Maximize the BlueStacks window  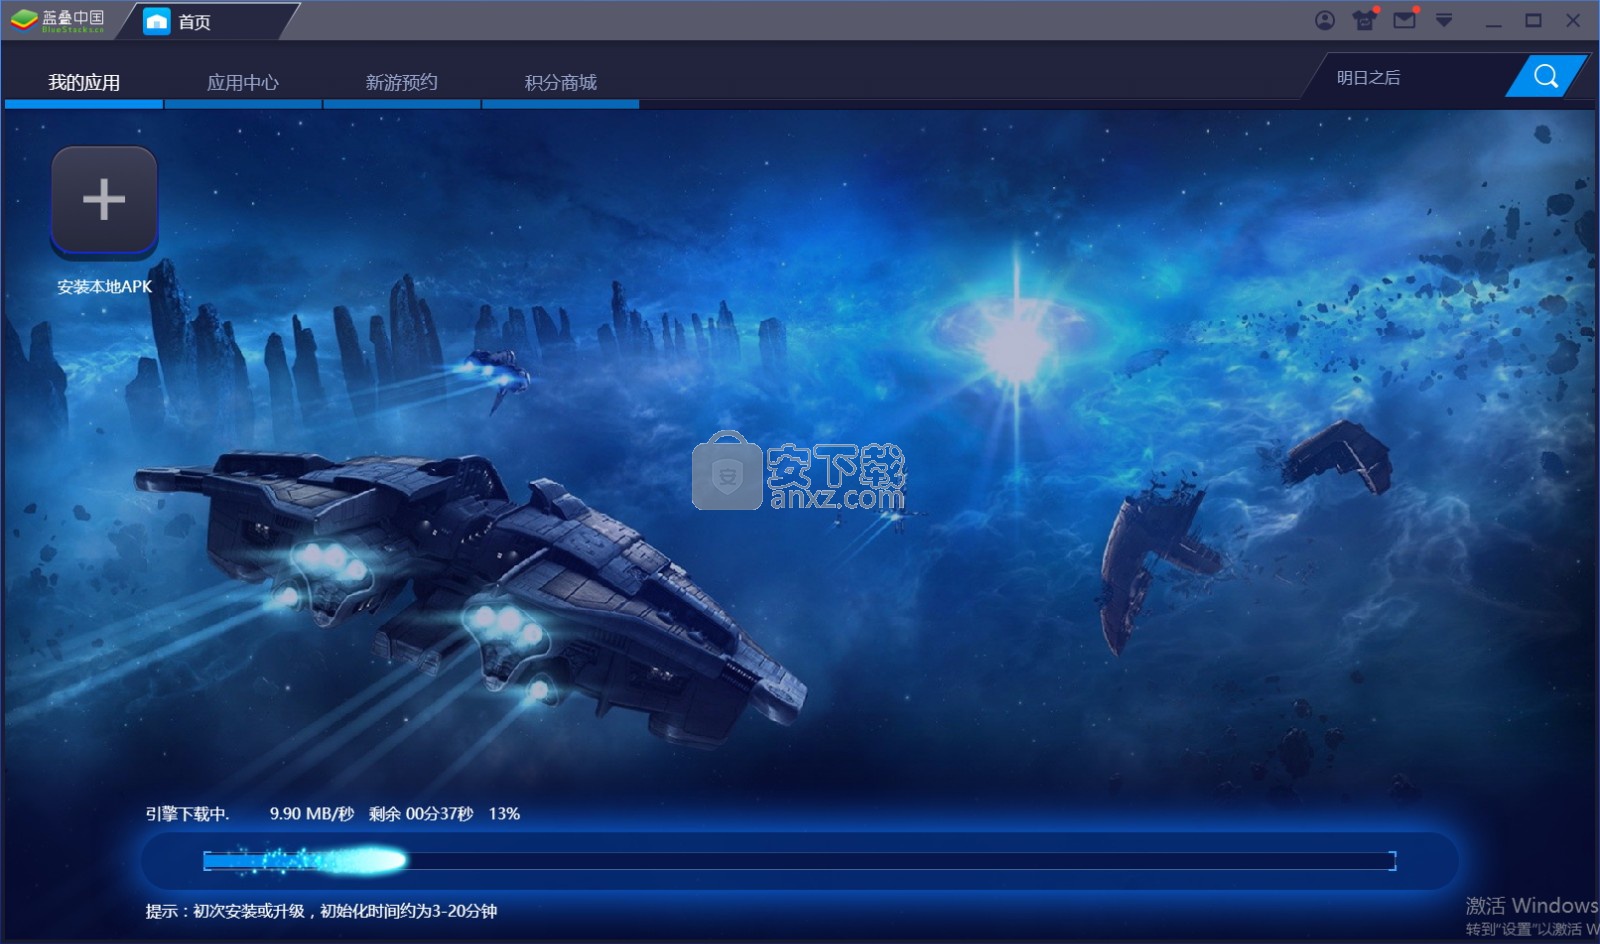pos(1533,21)
